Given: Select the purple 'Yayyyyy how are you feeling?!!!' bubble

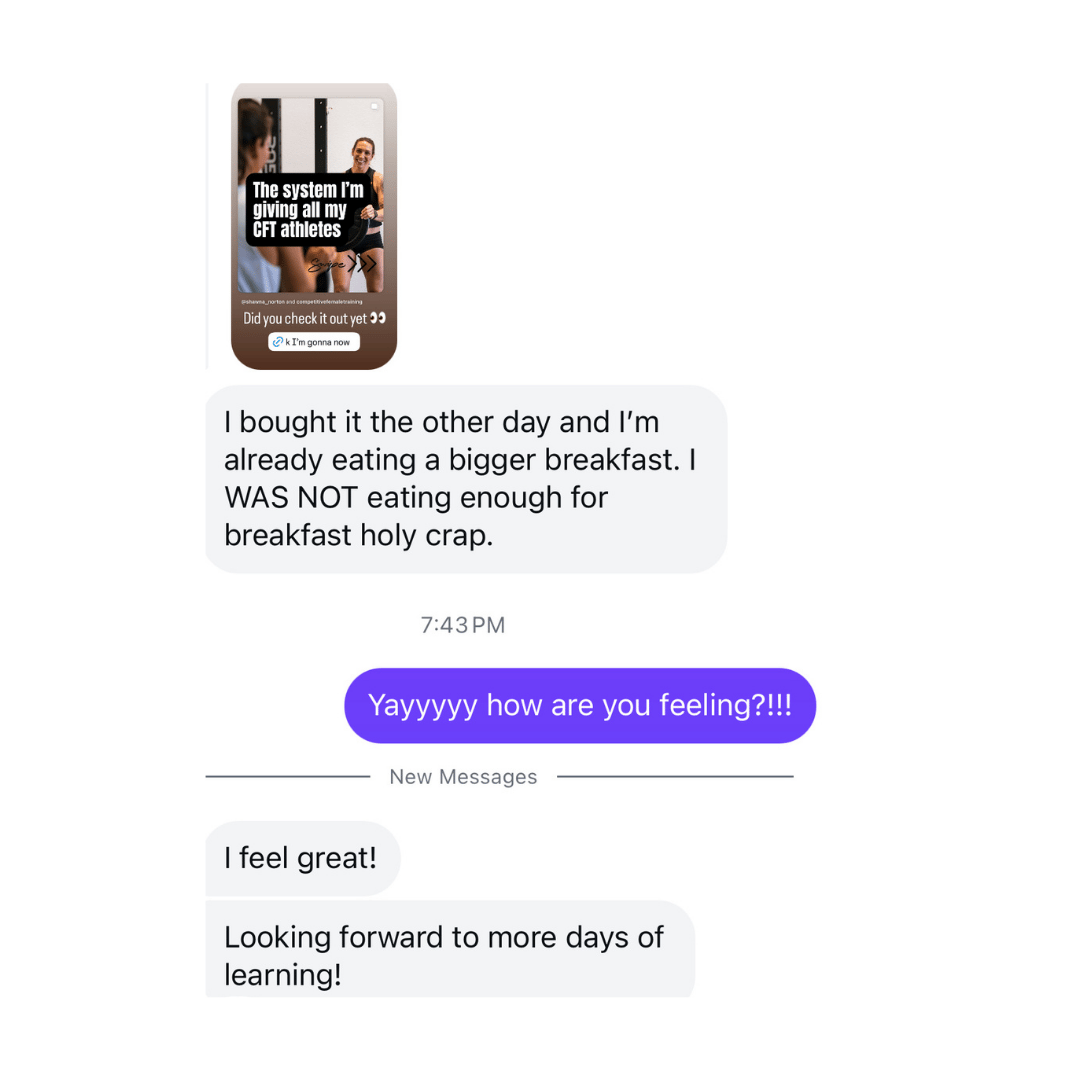Looking at the screenshot, I should (x=580, y=705).
